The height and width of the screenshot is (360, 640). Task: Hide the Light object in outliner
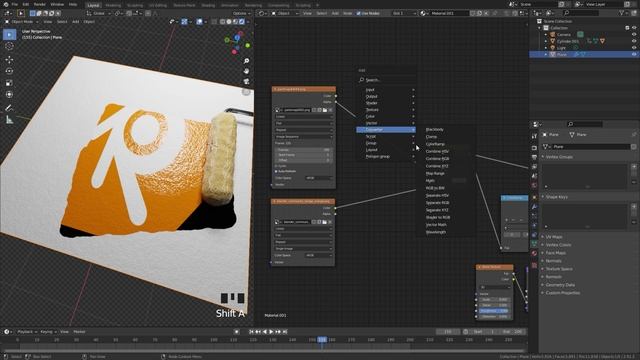(634, 48)
